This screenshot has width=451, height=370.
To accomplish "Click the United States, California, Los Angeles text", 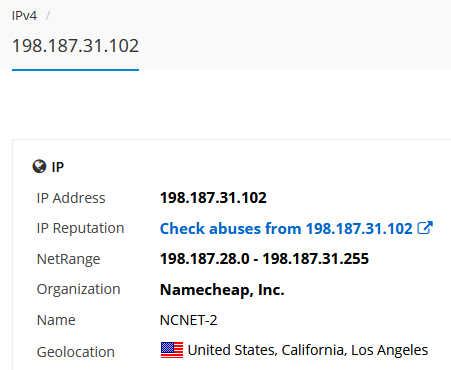I will [308, 350].
